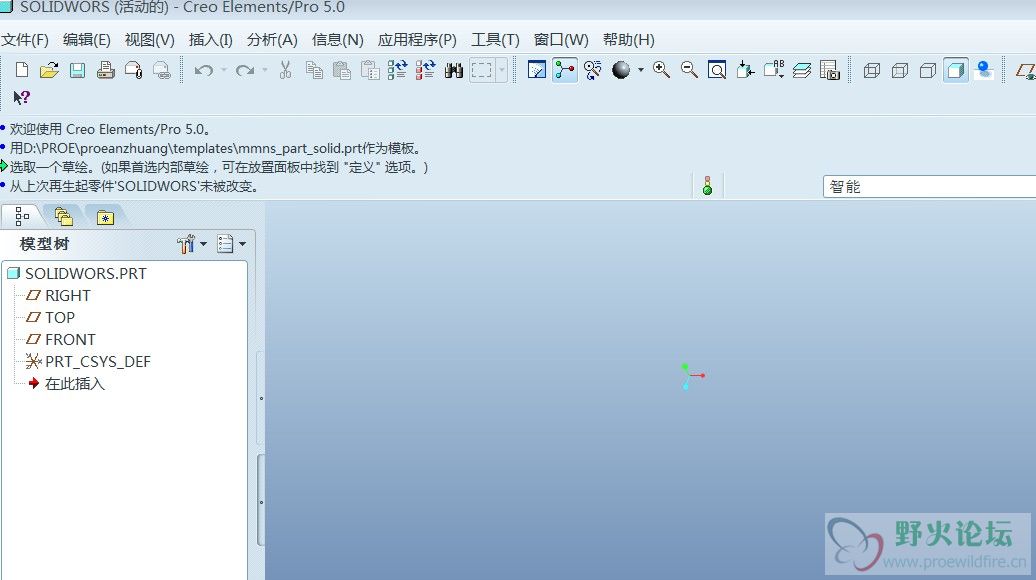Open the 窗口(W) menu

pos(561,40)
